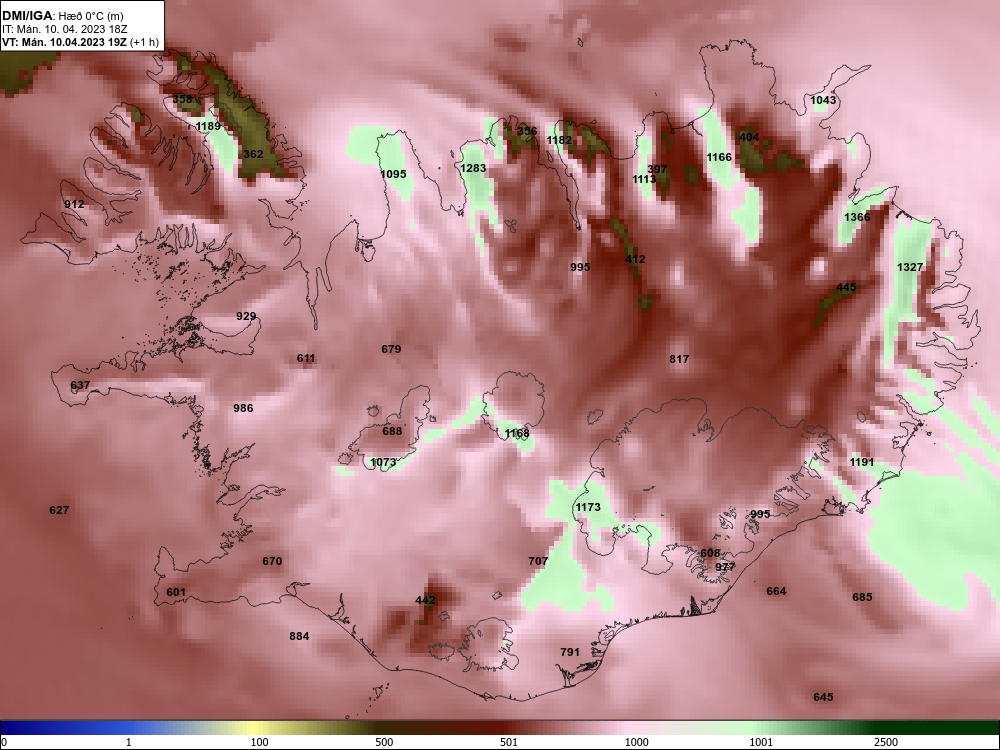The width and height of the screenshot is (1000, 750).
Task: Select the 1182 height label
Action: pyautogui.click(x=559, y=140)
